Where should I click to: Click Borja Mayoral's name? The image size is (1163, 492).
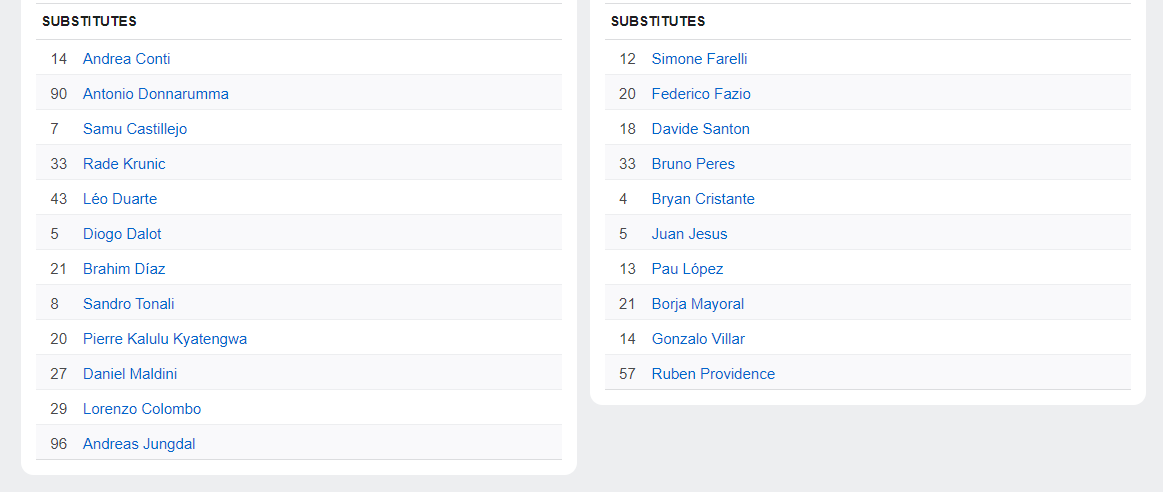pyautogui.click(x=697, y=304)
